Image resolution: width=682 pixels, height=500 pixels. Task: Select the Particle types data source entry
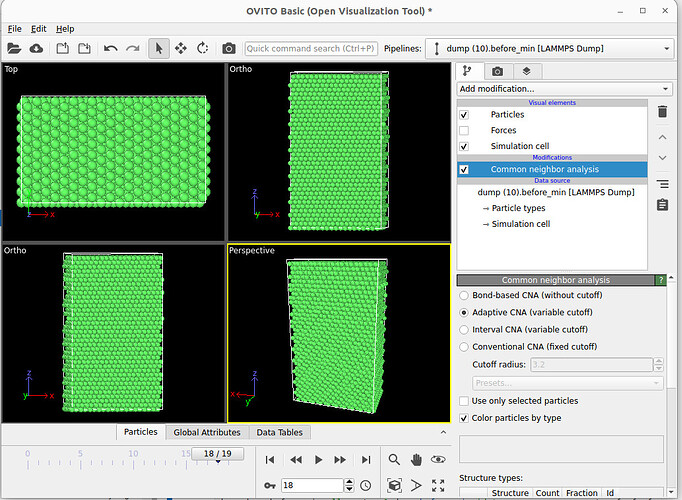point(518,208)
